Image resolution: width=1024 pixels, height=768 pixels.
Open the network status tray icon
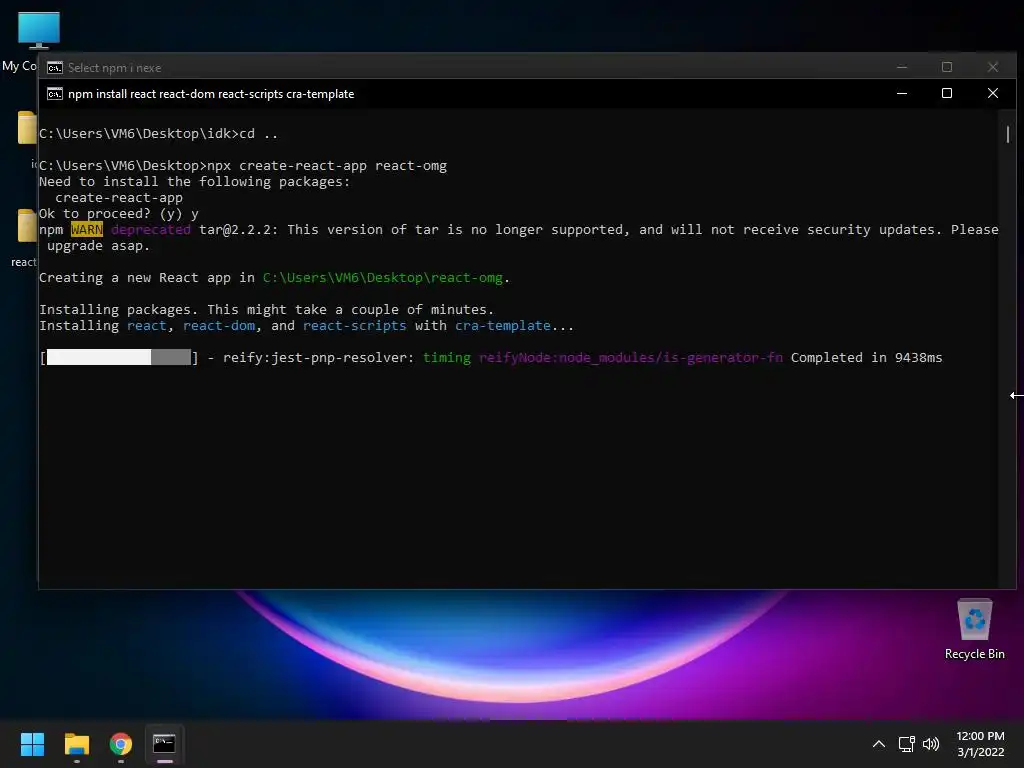coord(906,744)
